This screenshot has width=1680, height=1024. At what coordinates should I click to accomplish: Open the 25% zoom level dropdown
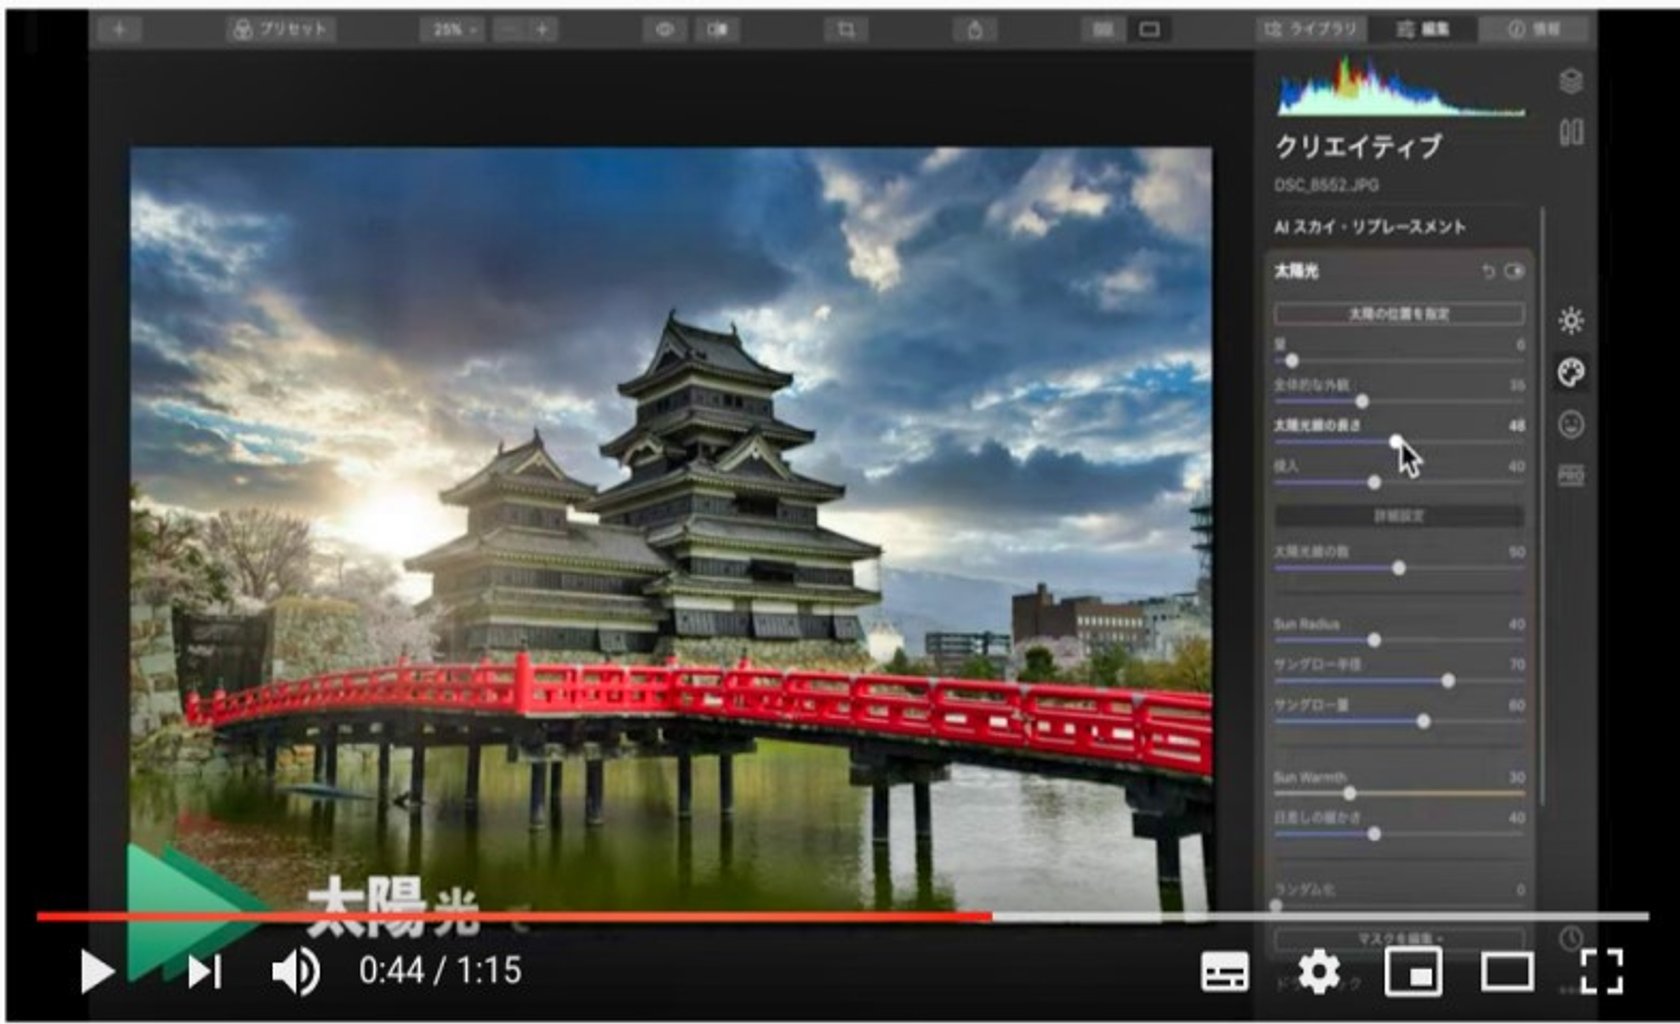click(453, 30)
